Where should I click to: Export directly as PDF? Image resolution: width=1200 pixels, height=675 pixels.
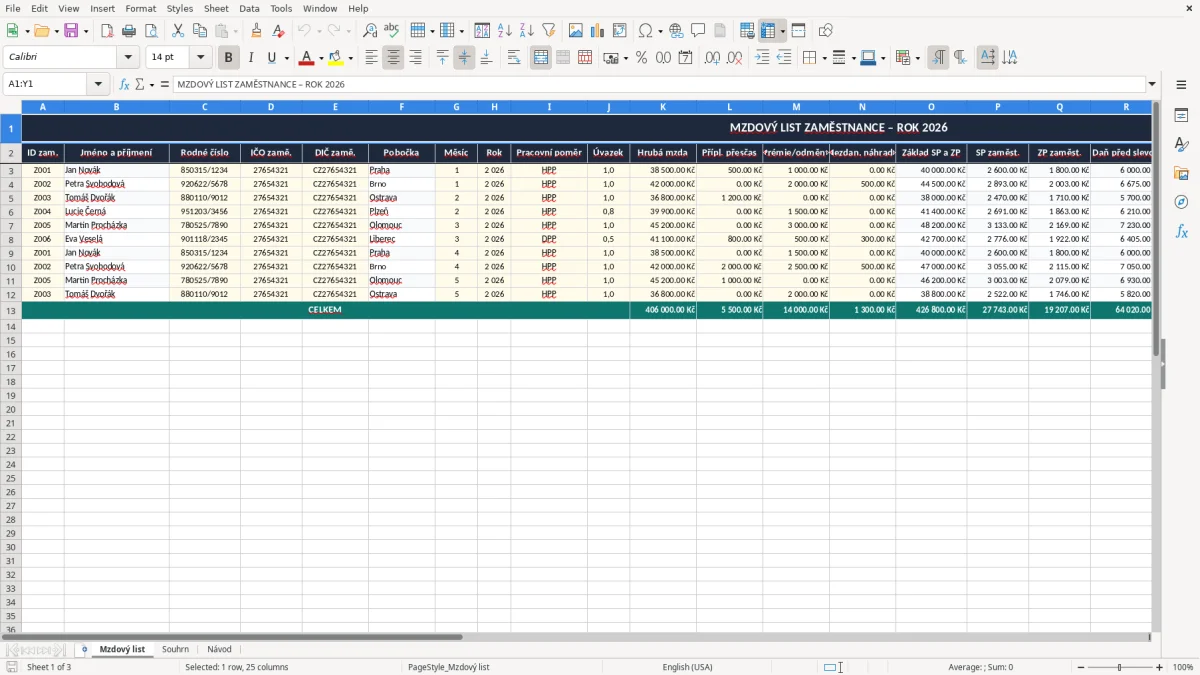(107, 31)
